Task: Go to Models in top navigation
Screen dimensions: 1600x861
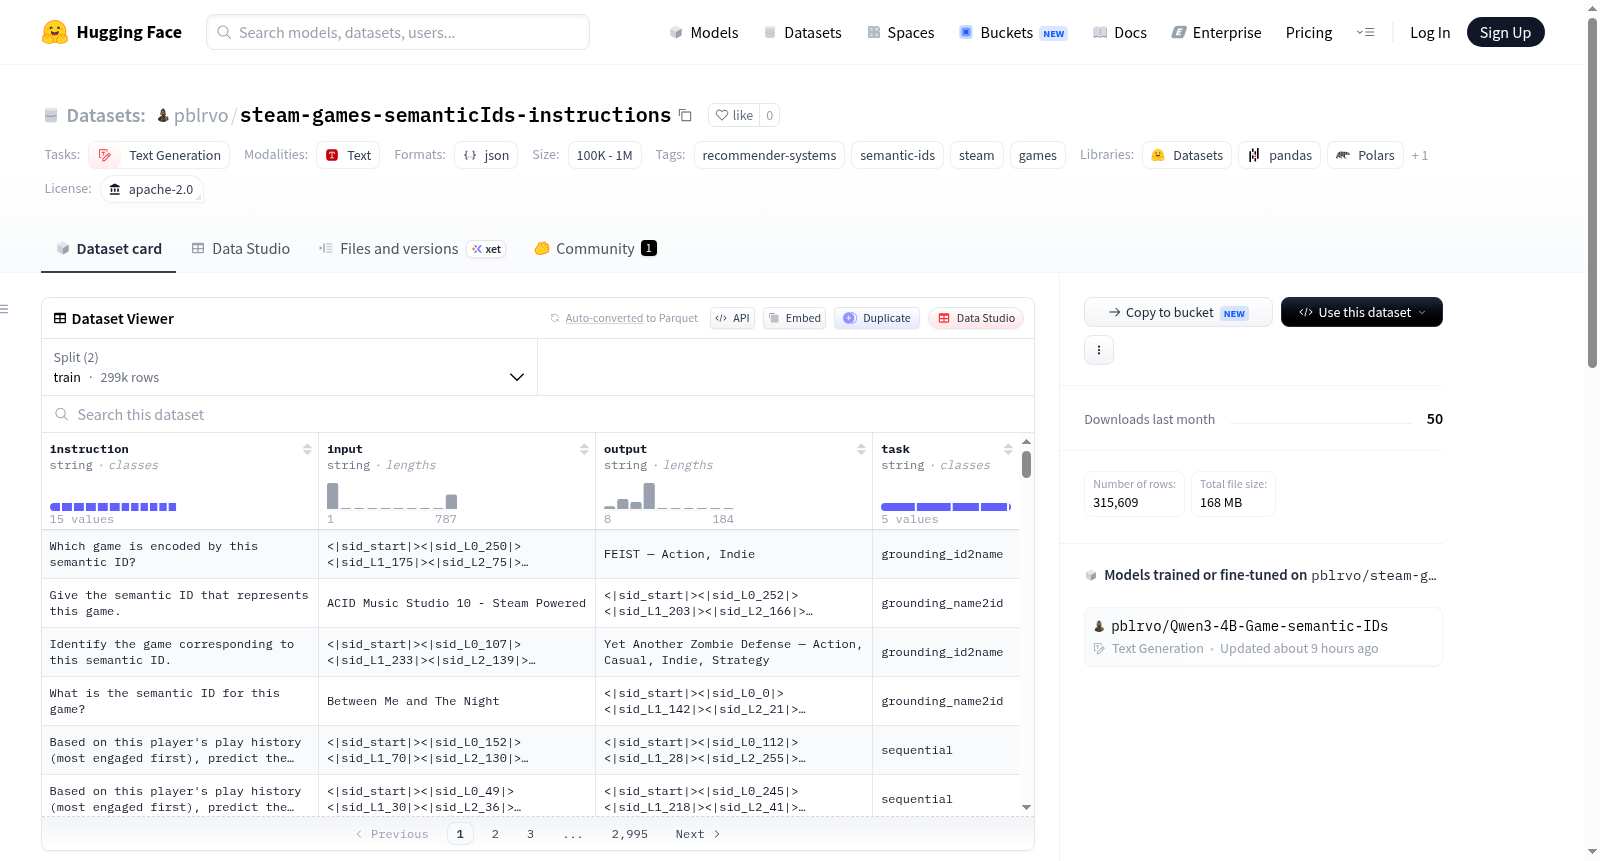Action: (x=704, y=32)
